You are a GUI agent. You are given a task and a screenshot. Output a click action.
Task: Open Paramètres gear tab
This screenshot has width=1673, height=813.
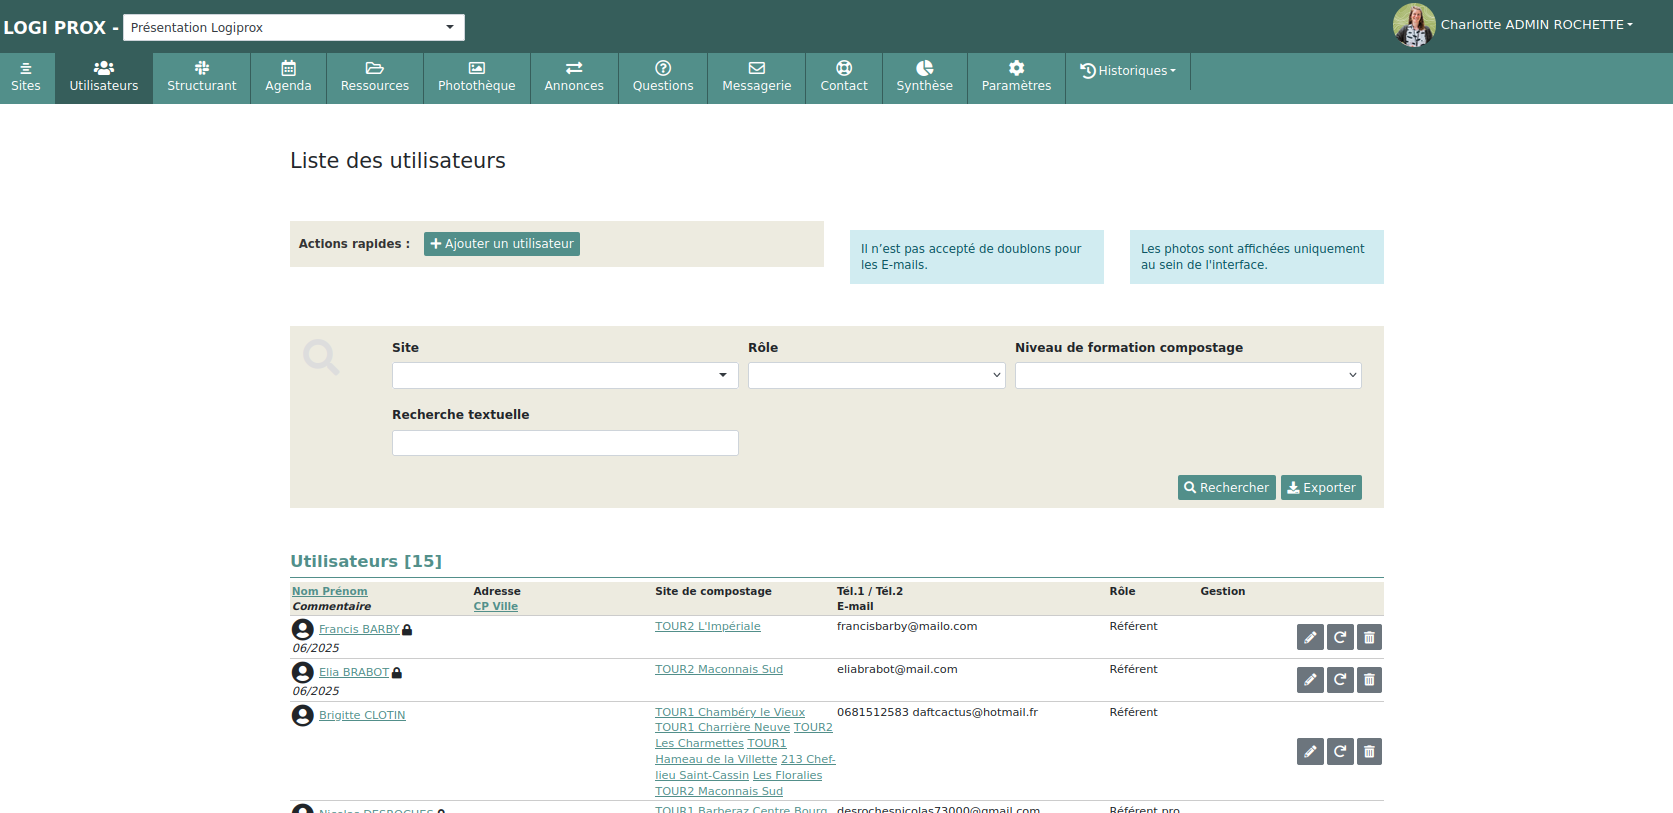[1016, 78]
